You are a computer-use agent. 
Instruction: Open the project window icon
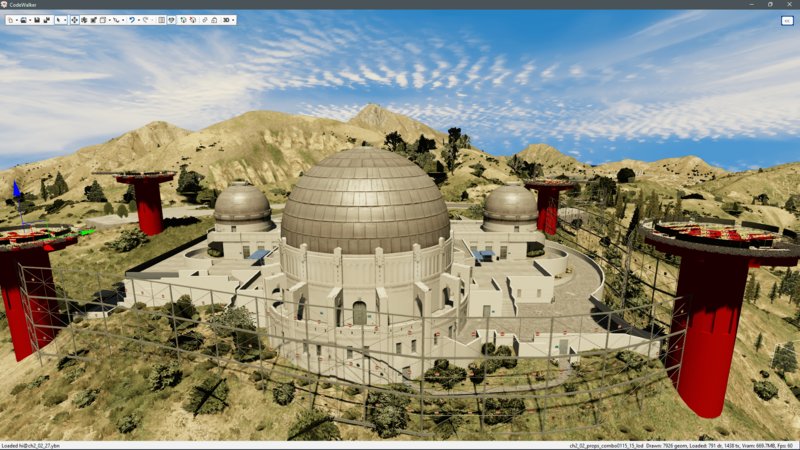click(x=171, y=20)
